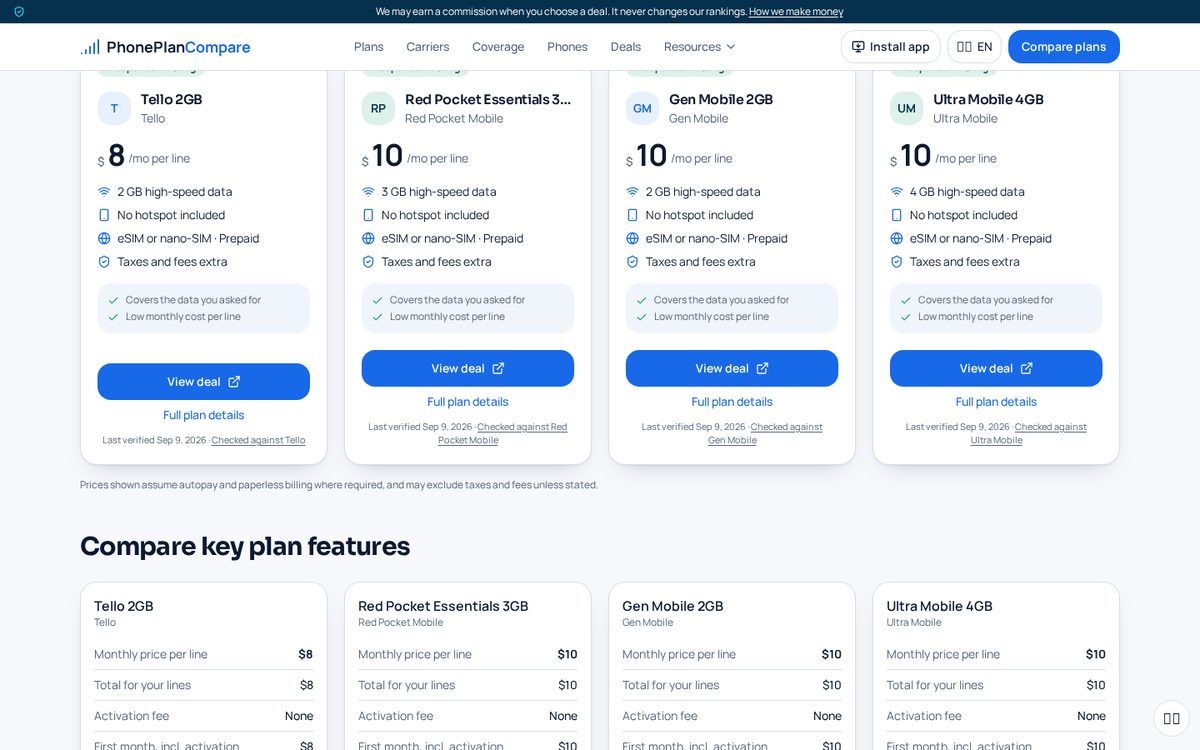The image size is (1200, 750).
Task: Click View deal for Red Pocket Essentials
Action: pyautogui.click(x=468, y=368)
